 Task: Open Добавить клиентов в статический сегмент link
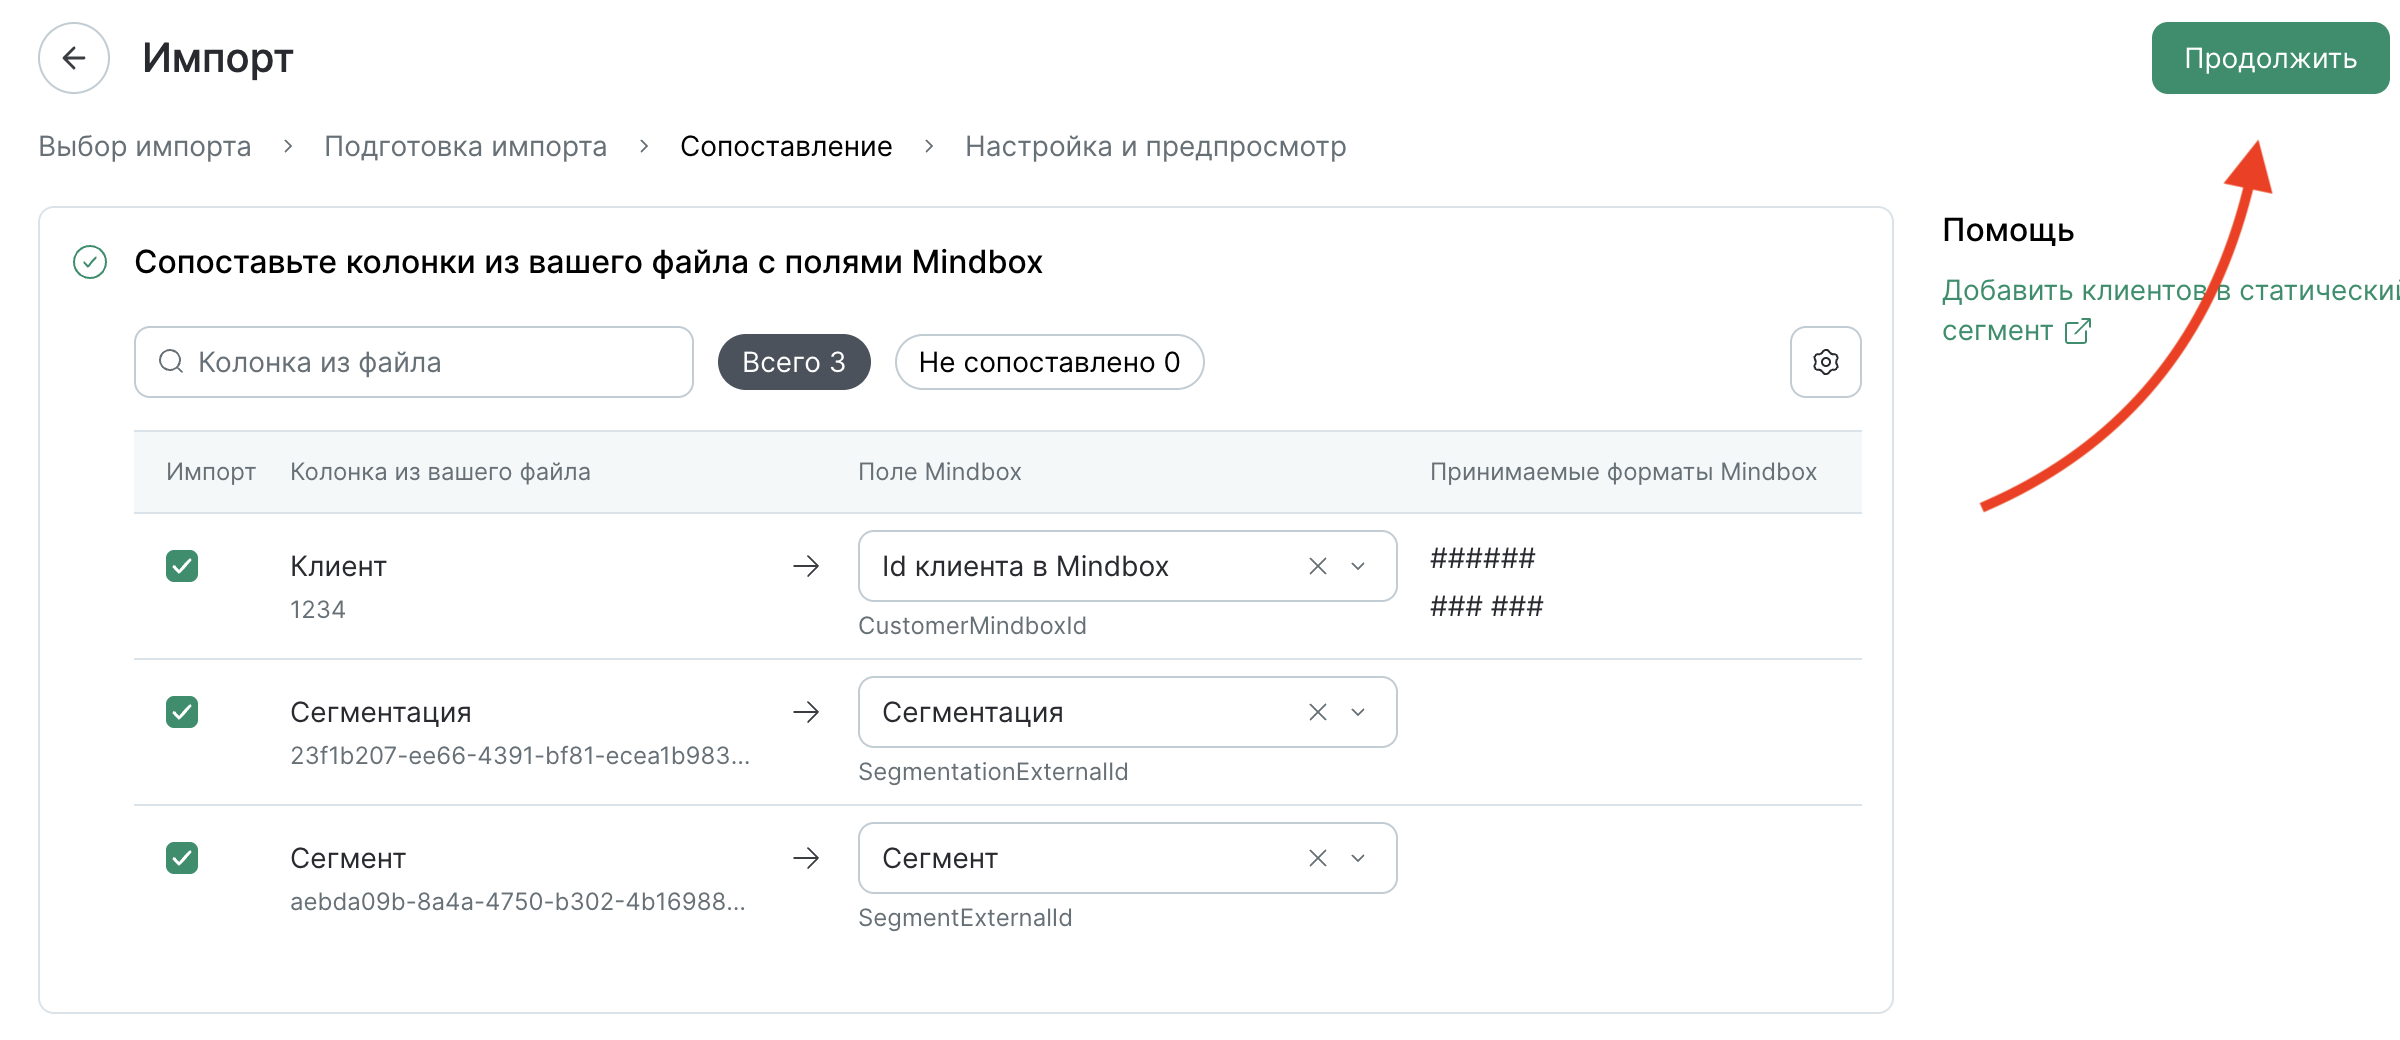coord(2170,310)
